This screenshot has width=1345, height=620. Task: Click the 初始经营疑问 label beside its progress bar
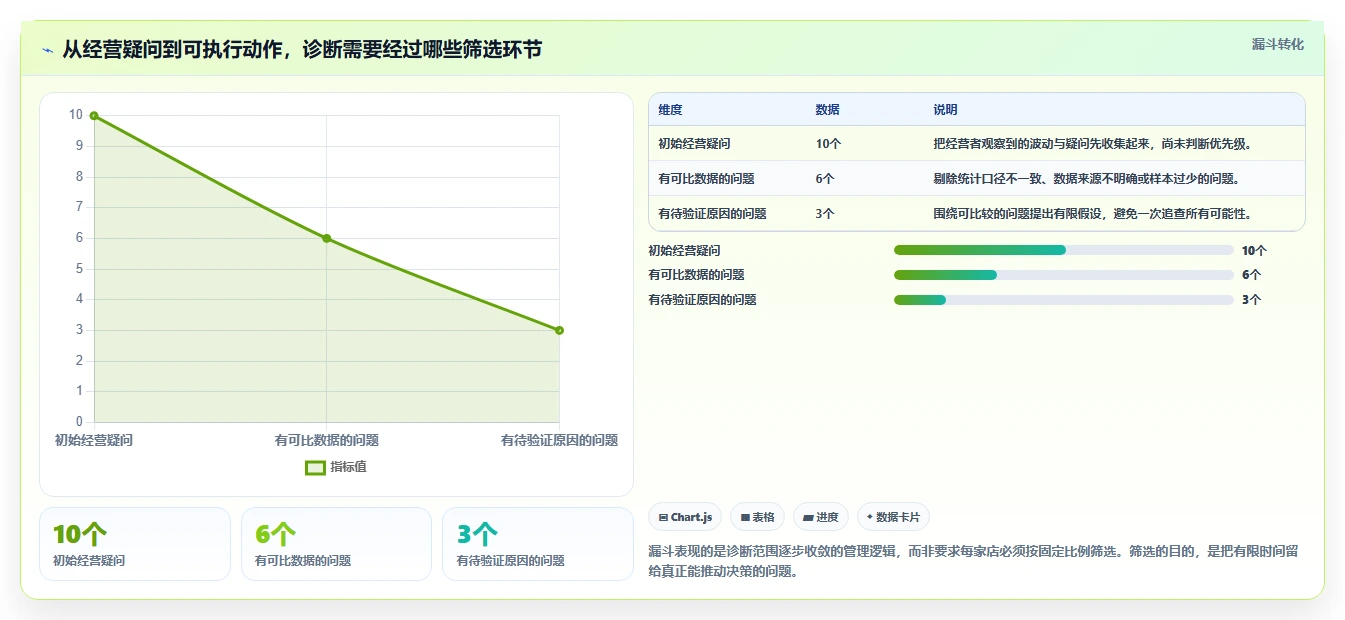(x=684, y=251)
